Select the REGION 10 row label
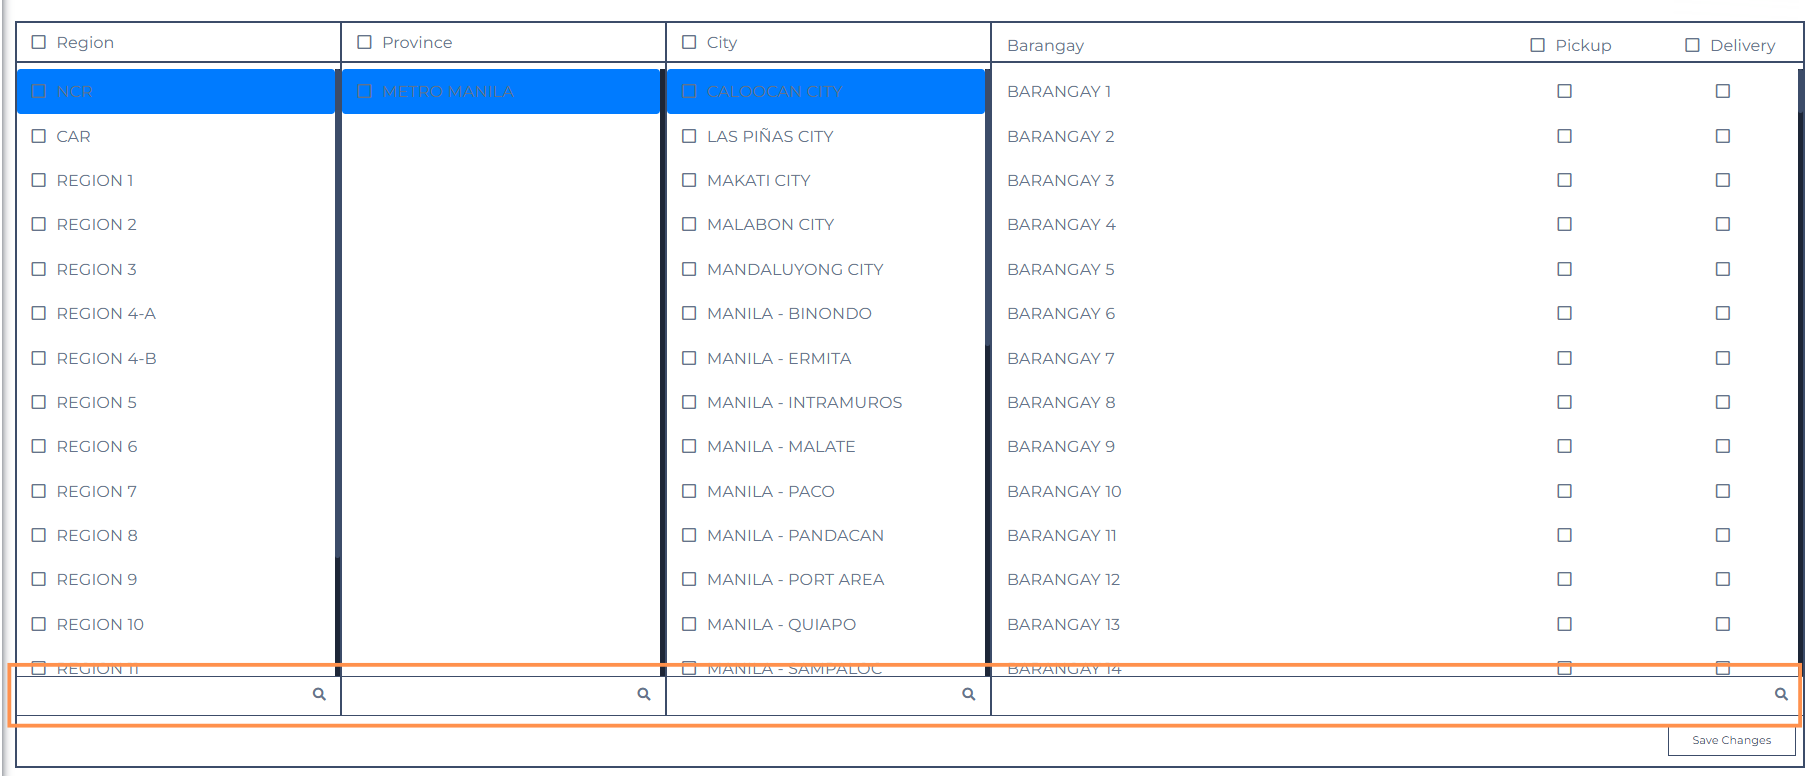This screenshot has height=776, width=1812. (x=100, y=624)
